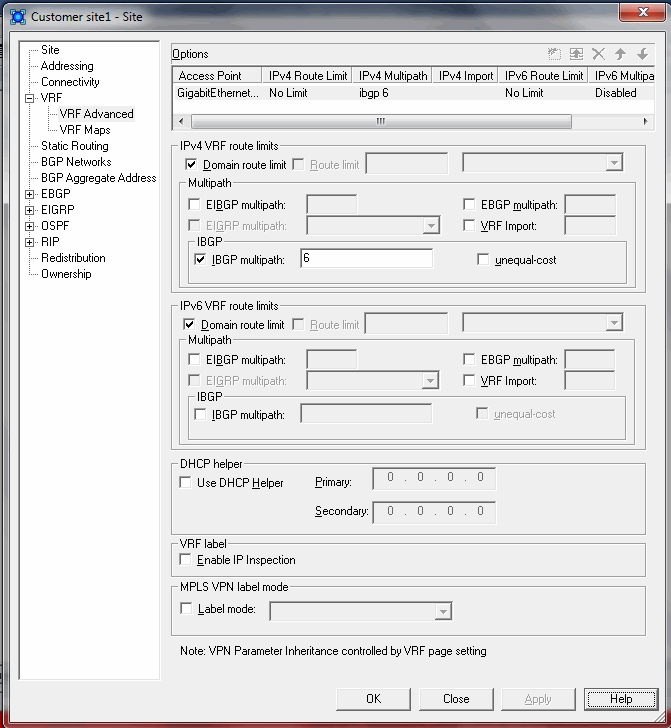Toggle IPv4 Domain route limit checkbox

pyautogui.click(x=191, y=164)
